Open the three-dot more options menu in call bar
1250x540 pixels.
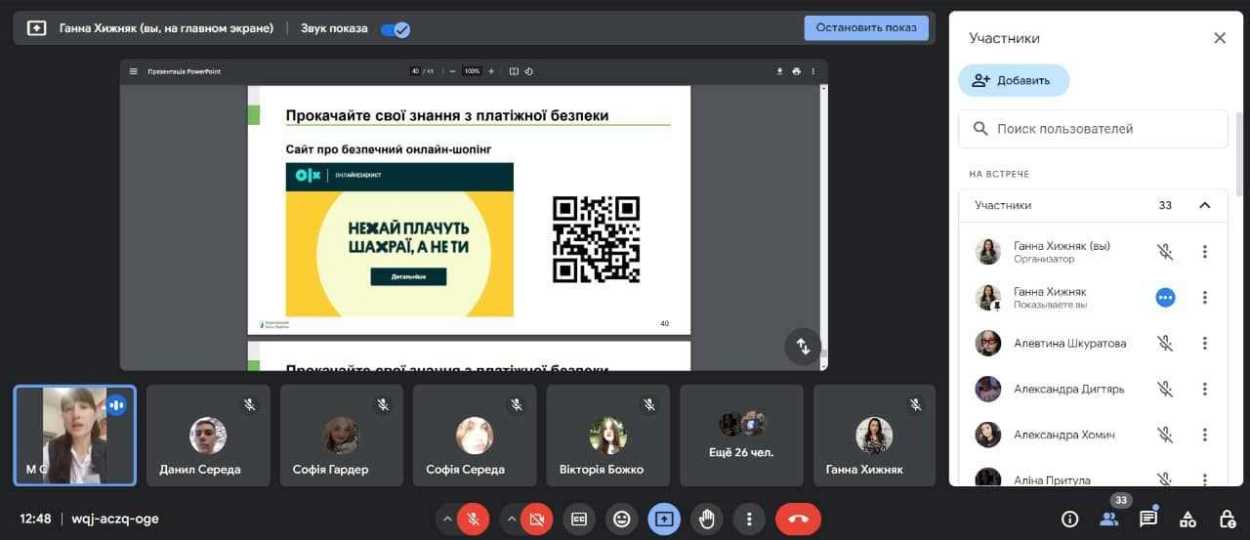click(x=749, y=519)
